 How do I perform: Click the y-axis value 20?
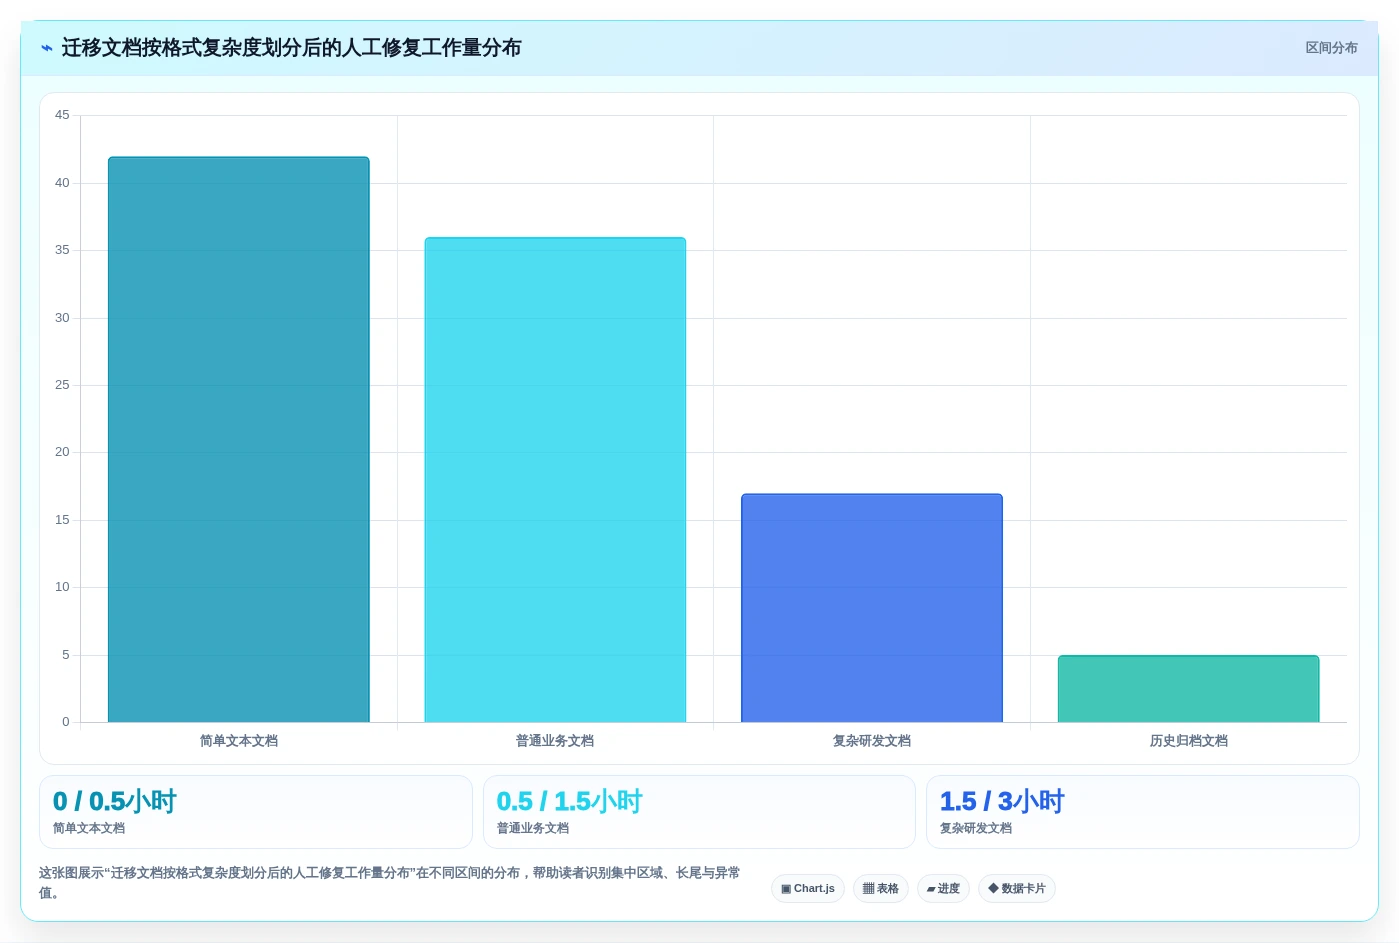tap(62, 452)
